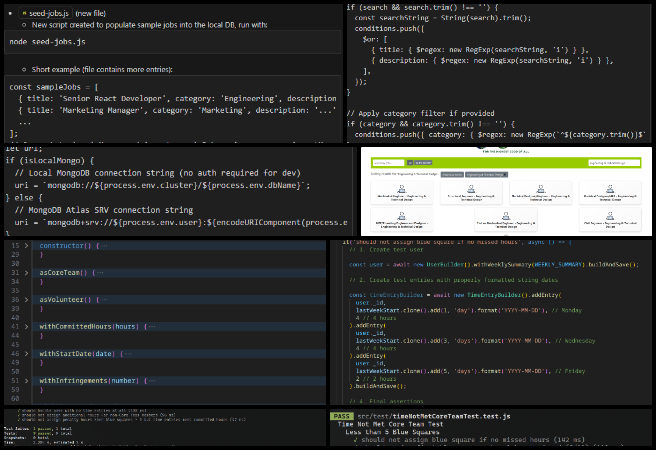
Task: Click the '$or: [' line in conditions.push
Action: coord(375,39)
